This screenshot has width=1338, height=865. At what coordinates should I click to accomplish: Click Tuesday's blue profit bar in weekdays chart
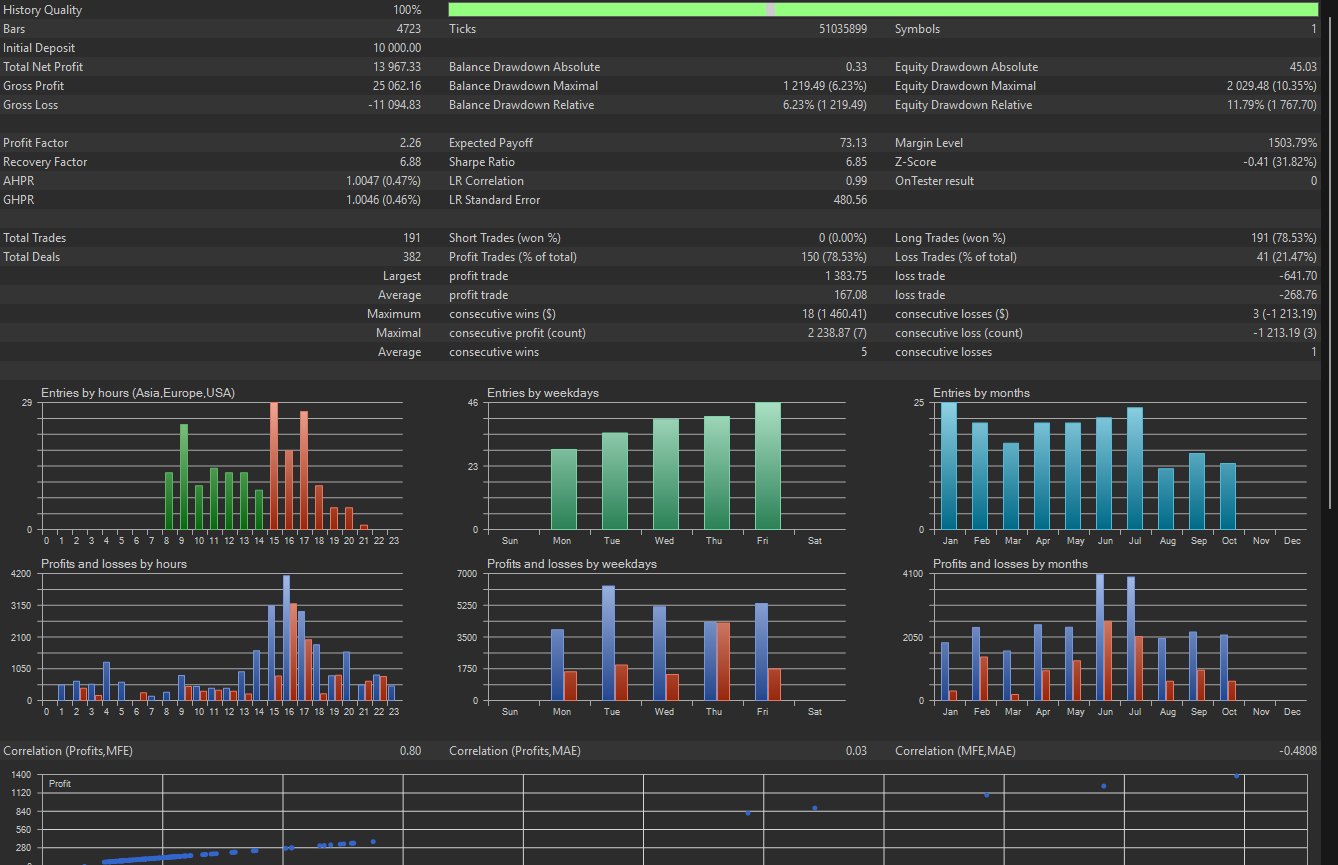coord(608,643)
